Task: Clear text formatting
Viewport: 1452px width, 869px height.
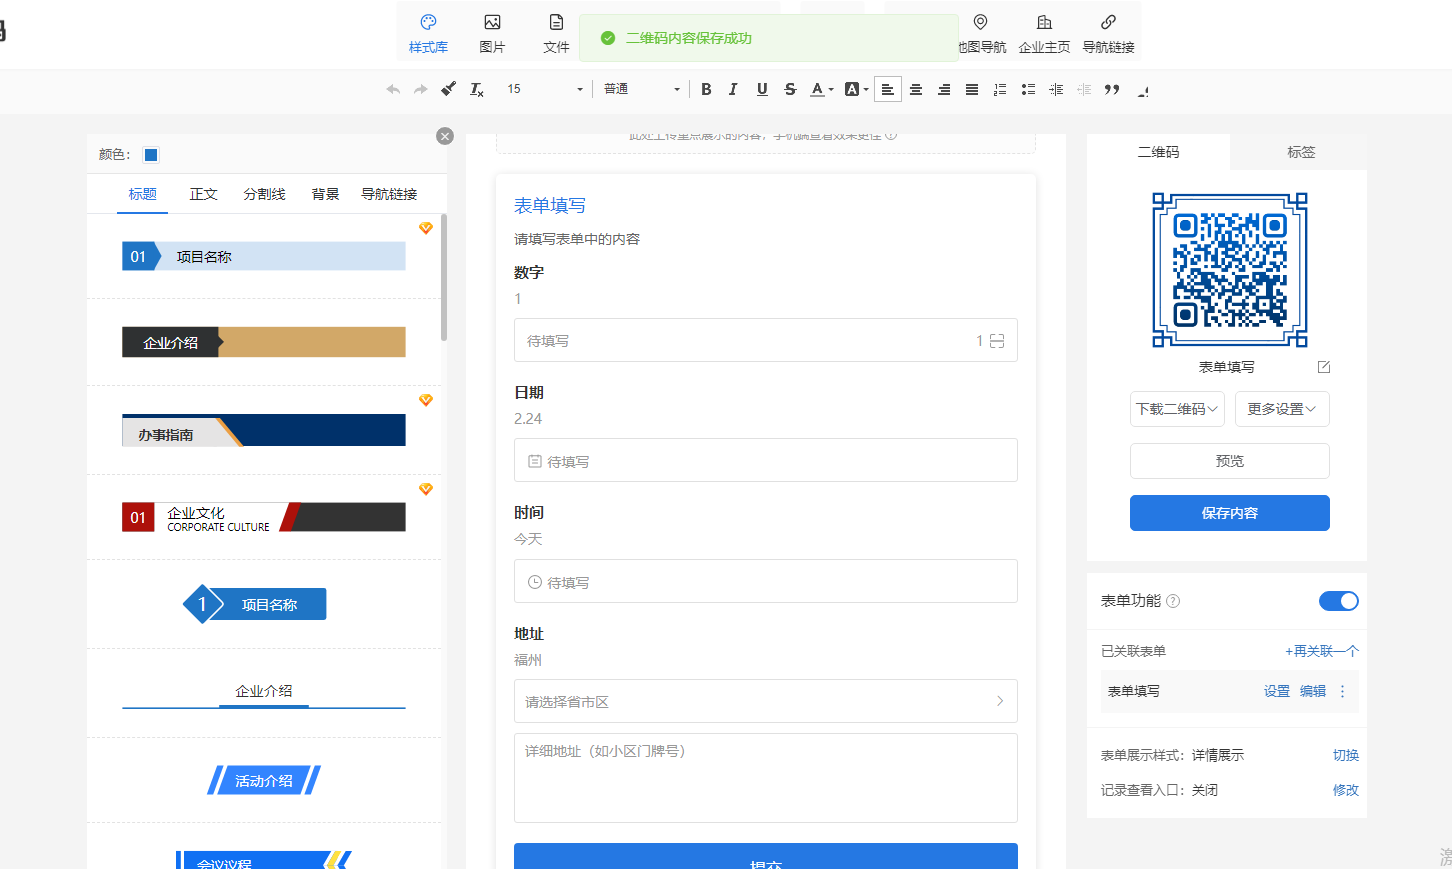Action: click(x=477, y=89)
